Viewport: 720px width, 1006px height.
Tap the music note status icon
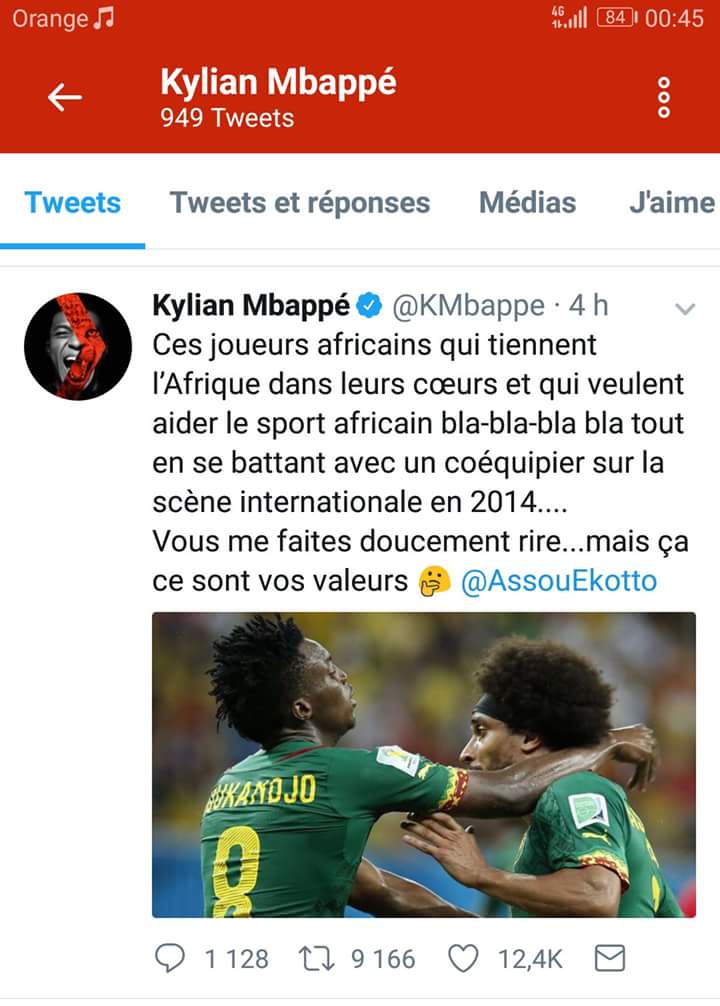click(103, 18)
